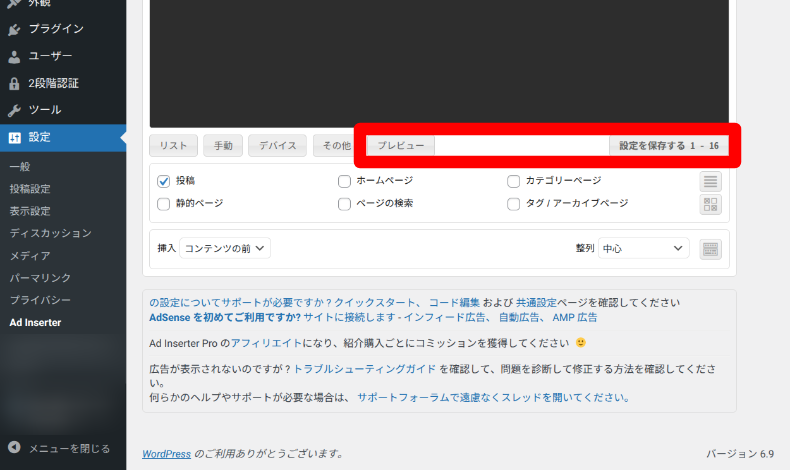This screenshot has height=470, width=790.
Task: Open the AdSense を初めてご利用ですか? link
Action: pos(225,318)
